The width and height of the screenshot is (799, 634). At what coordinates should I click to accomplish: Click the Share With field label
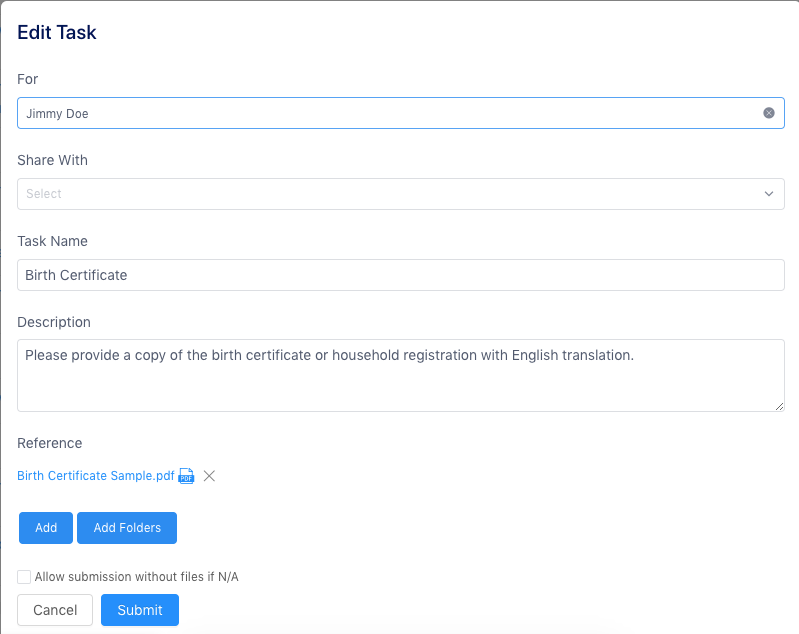tap(52, 160)
